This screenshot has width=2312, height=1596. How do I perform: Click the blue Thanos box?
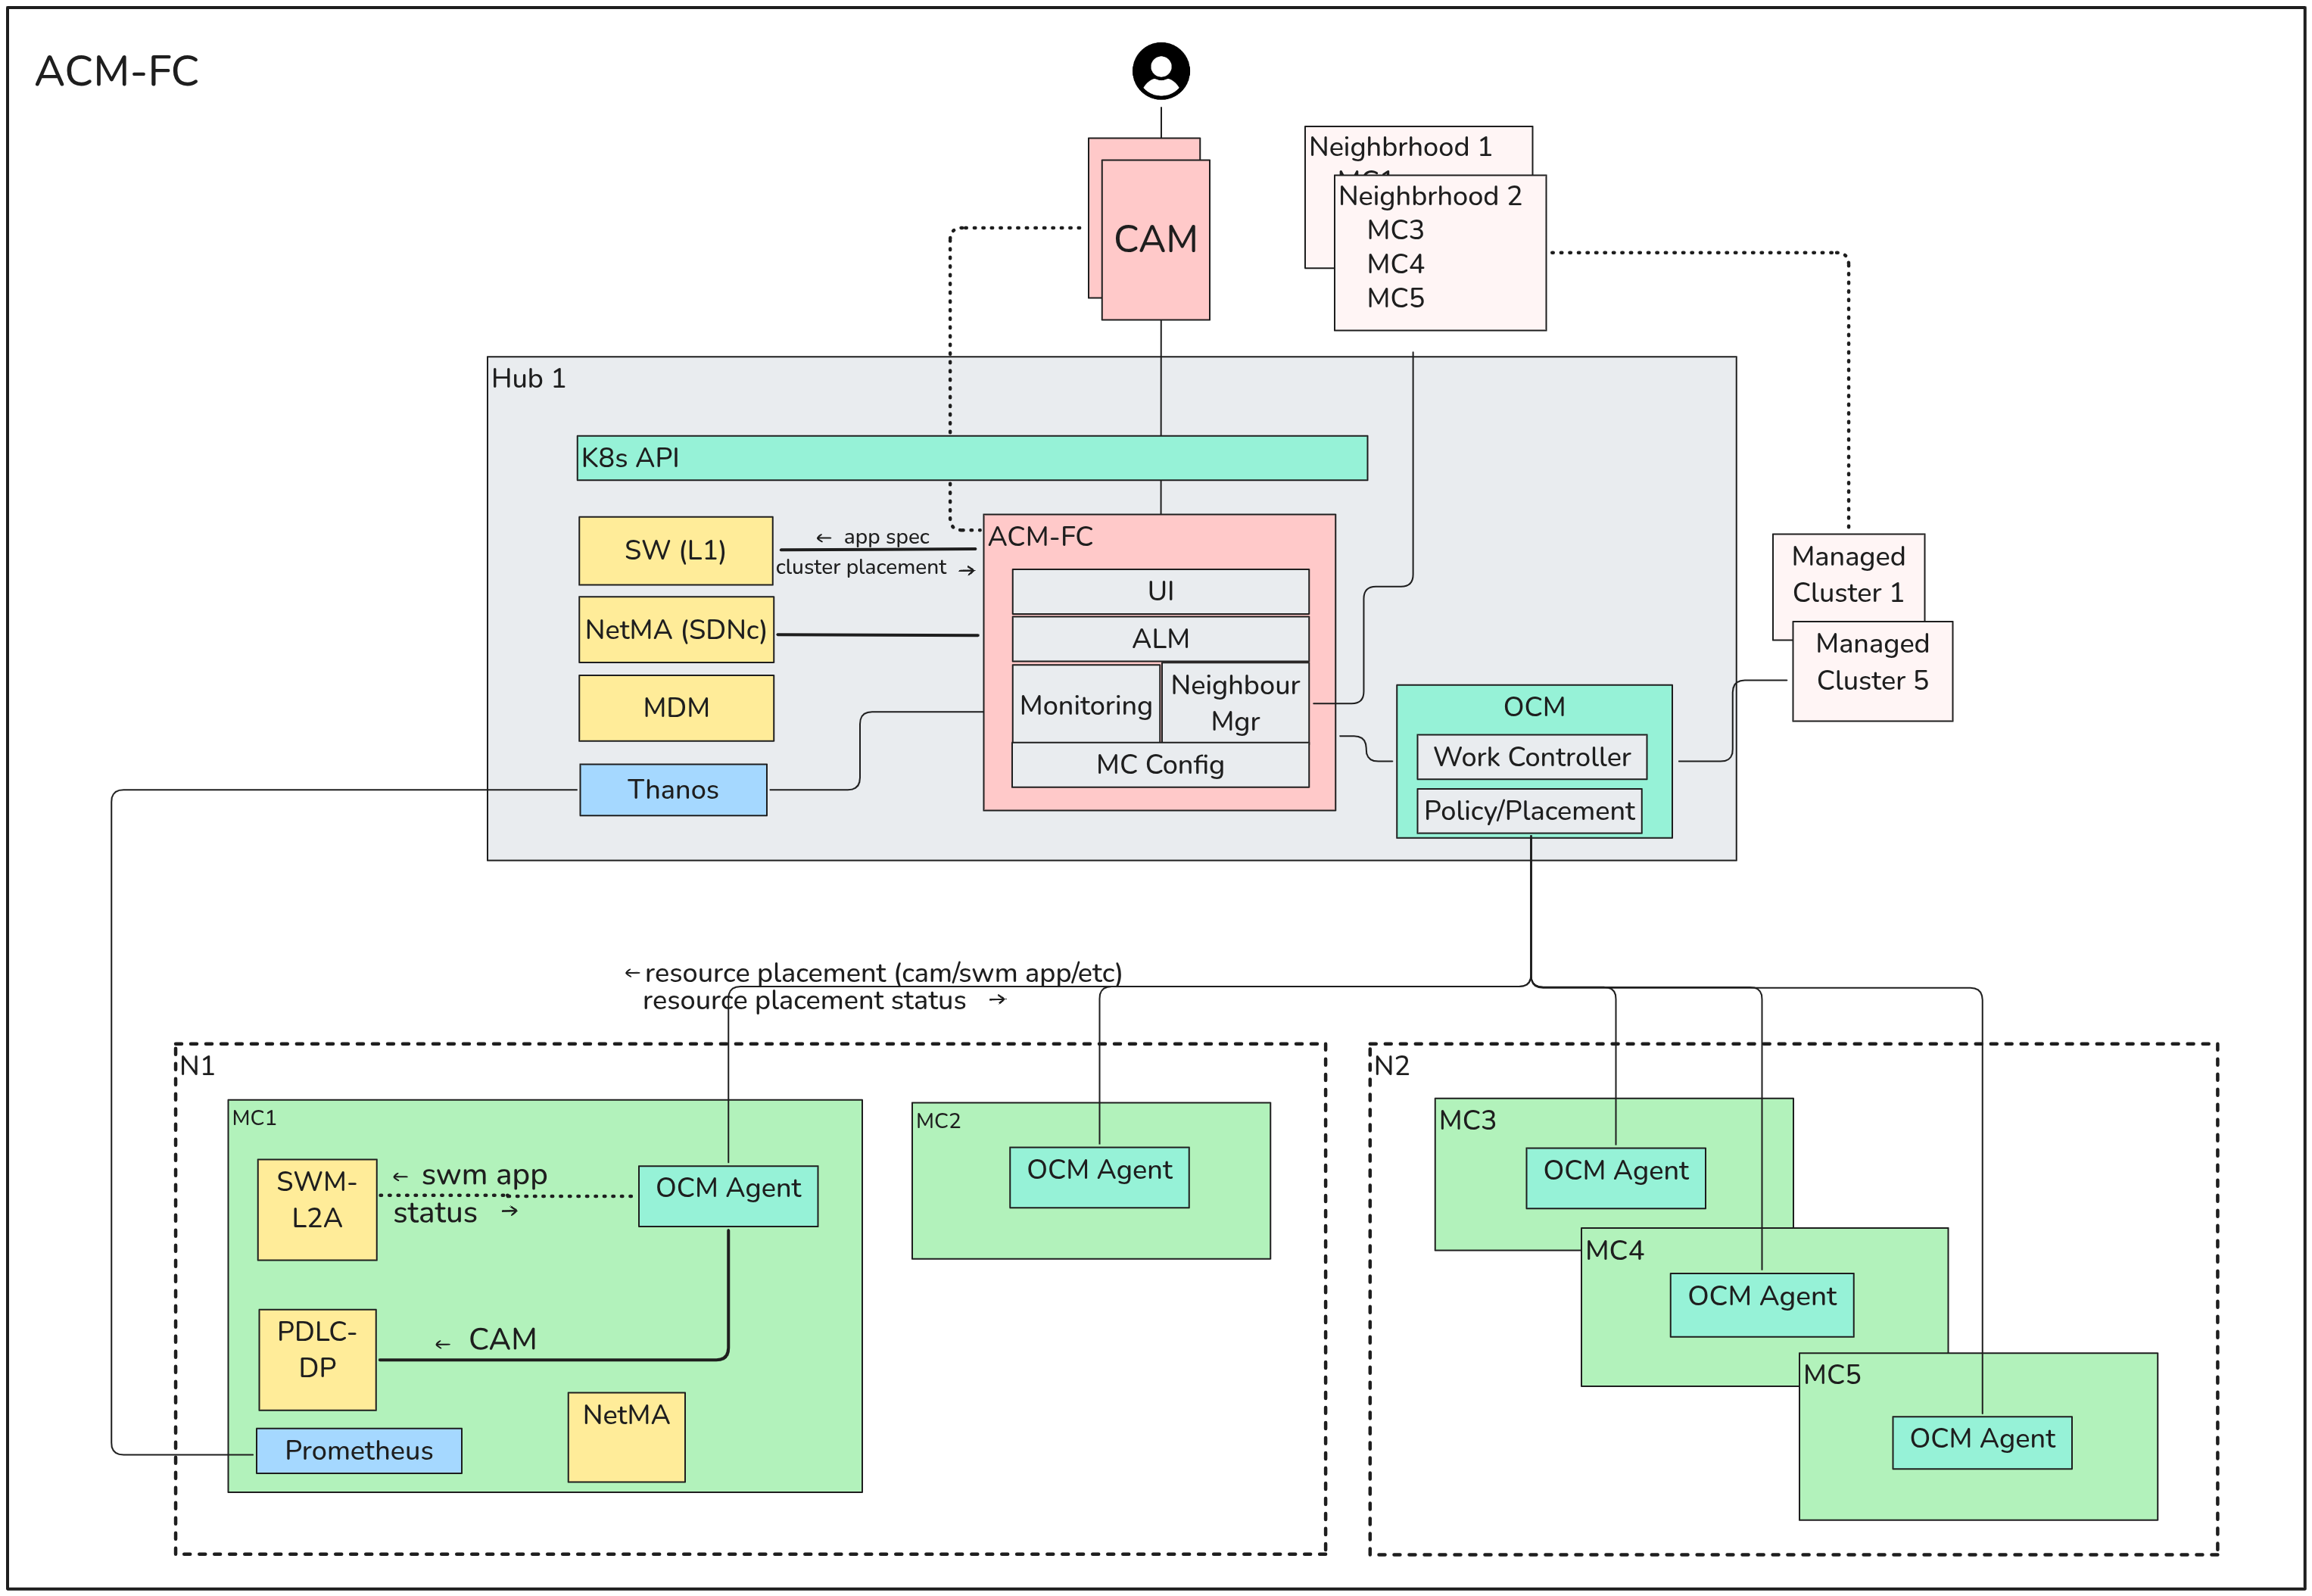[673, 789]
